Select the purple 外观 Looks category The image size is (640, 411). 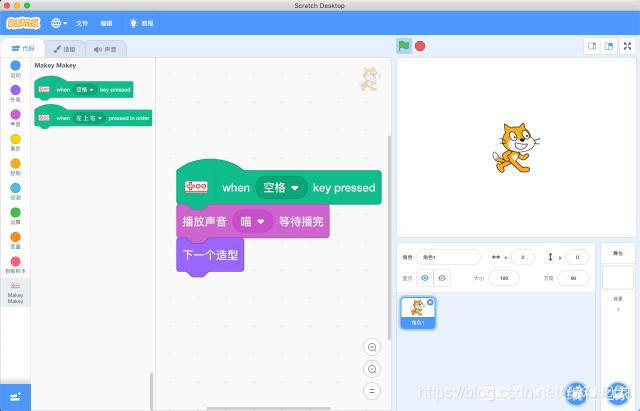(x=16, y=93)
